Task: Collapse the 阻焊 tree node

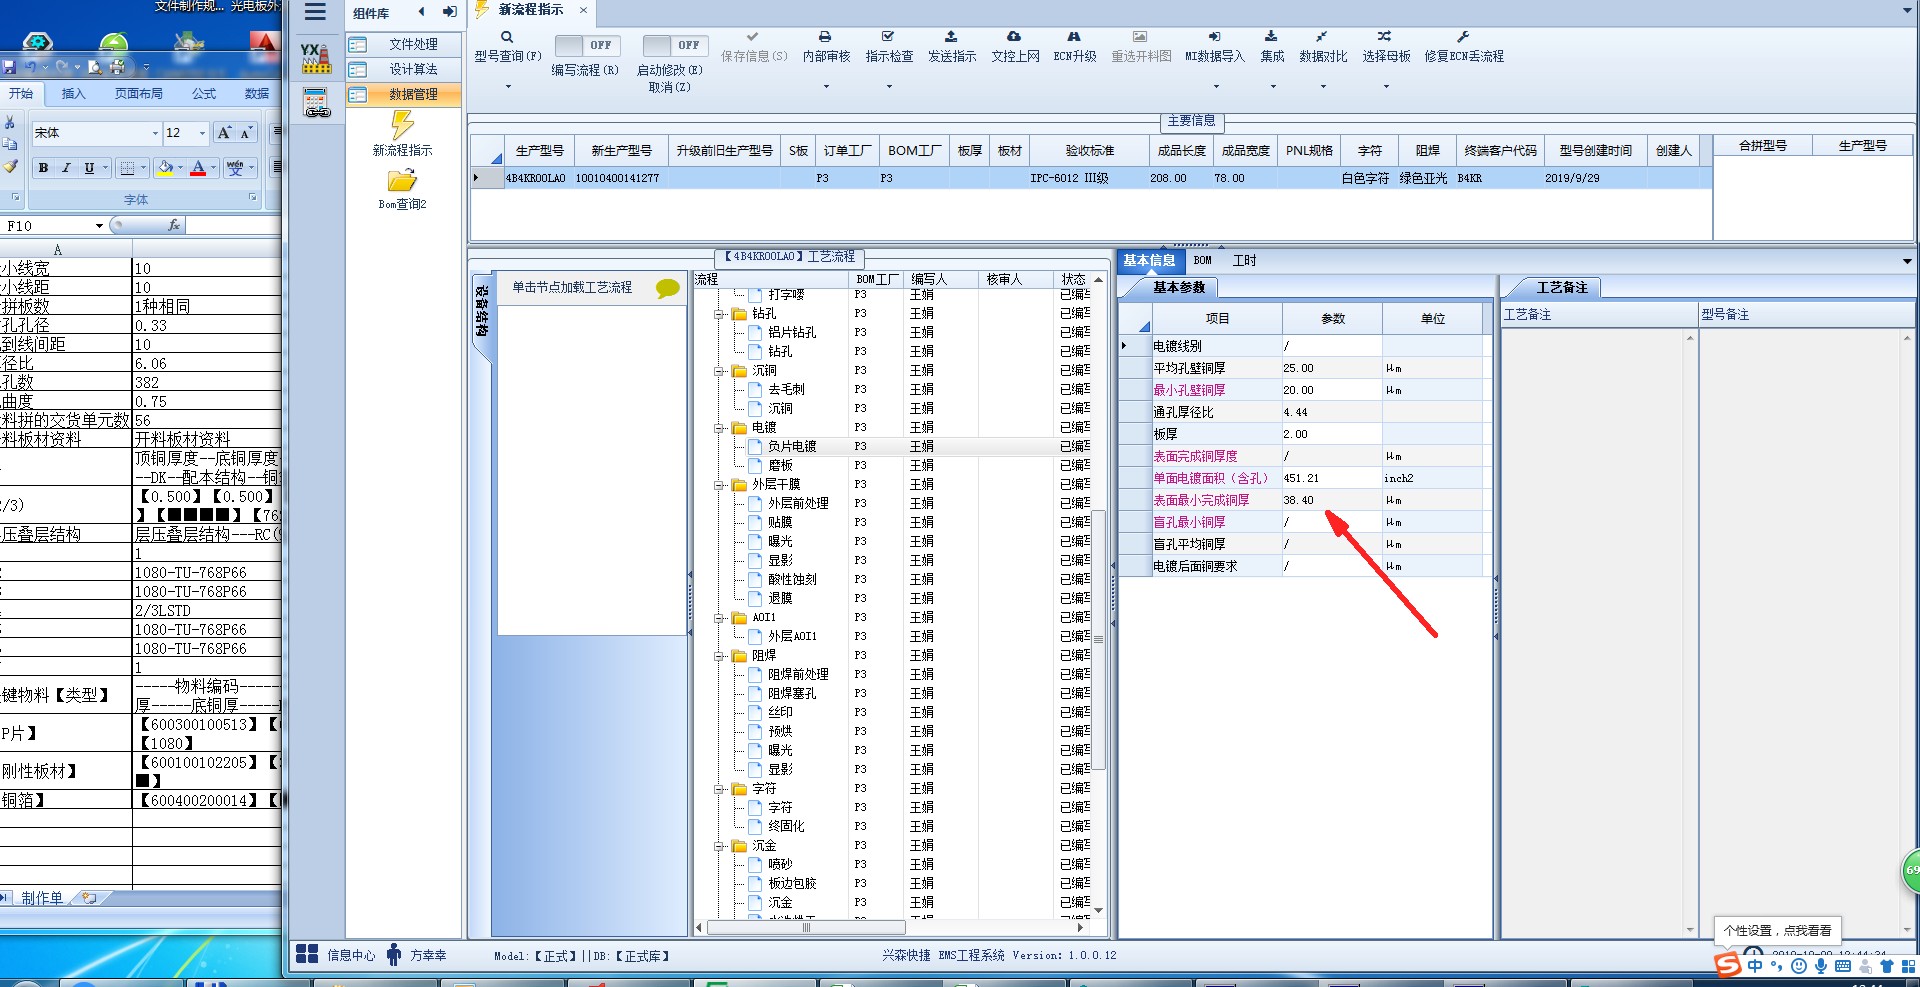Action: coord(719,656)
